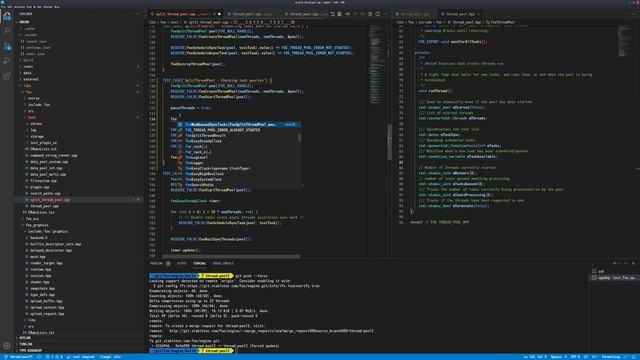Open plugin.cpp in explorer

40,187
